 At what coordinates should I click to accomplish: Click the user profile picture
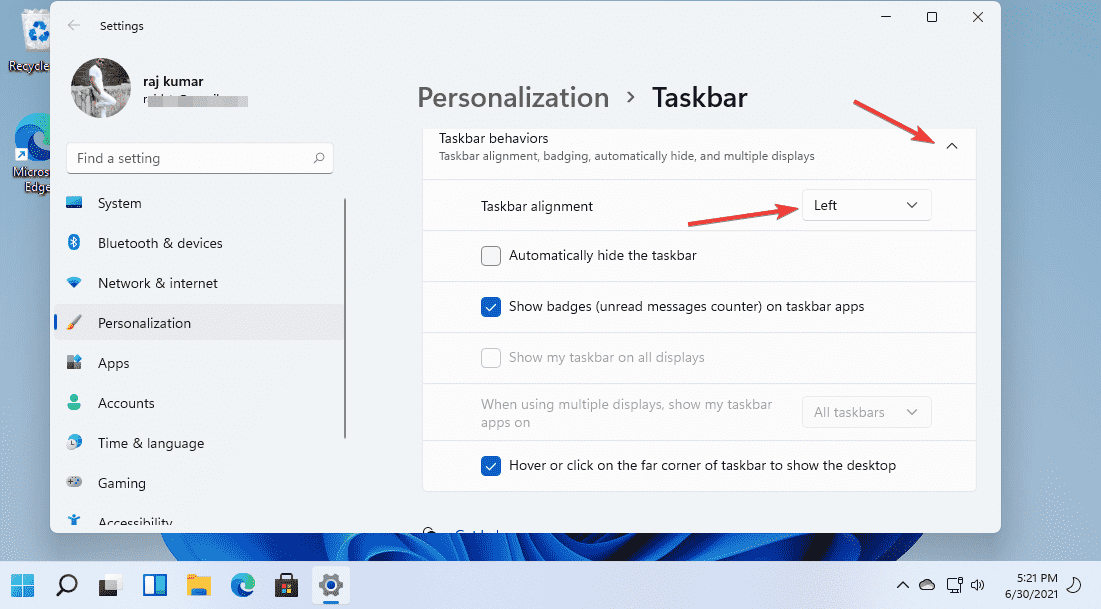coord(101,88)
